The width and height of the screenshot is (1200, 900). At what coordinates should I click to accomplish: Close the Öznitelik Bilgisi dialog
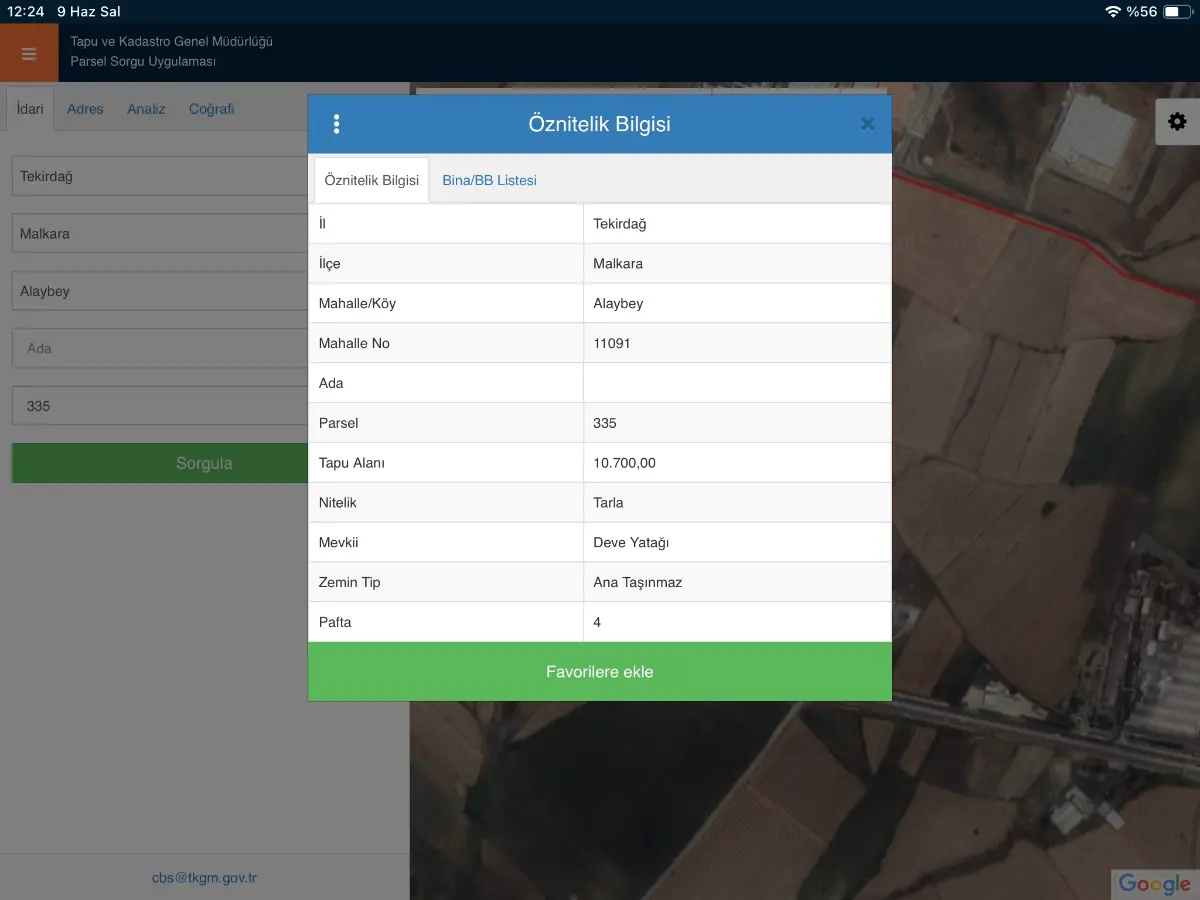867,124
